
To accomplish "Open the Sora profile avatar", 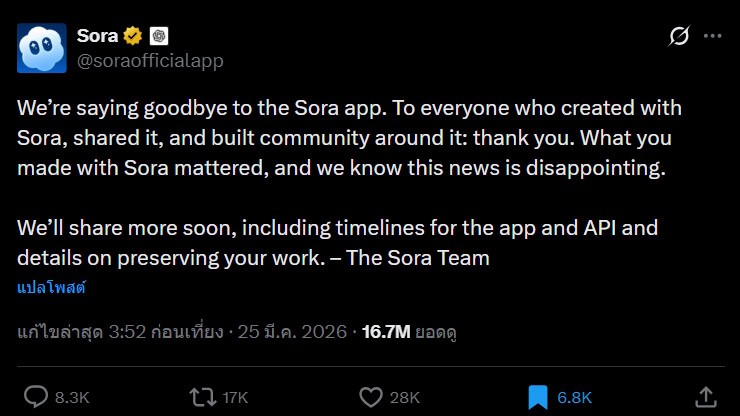I will click(x=42, y=48).
